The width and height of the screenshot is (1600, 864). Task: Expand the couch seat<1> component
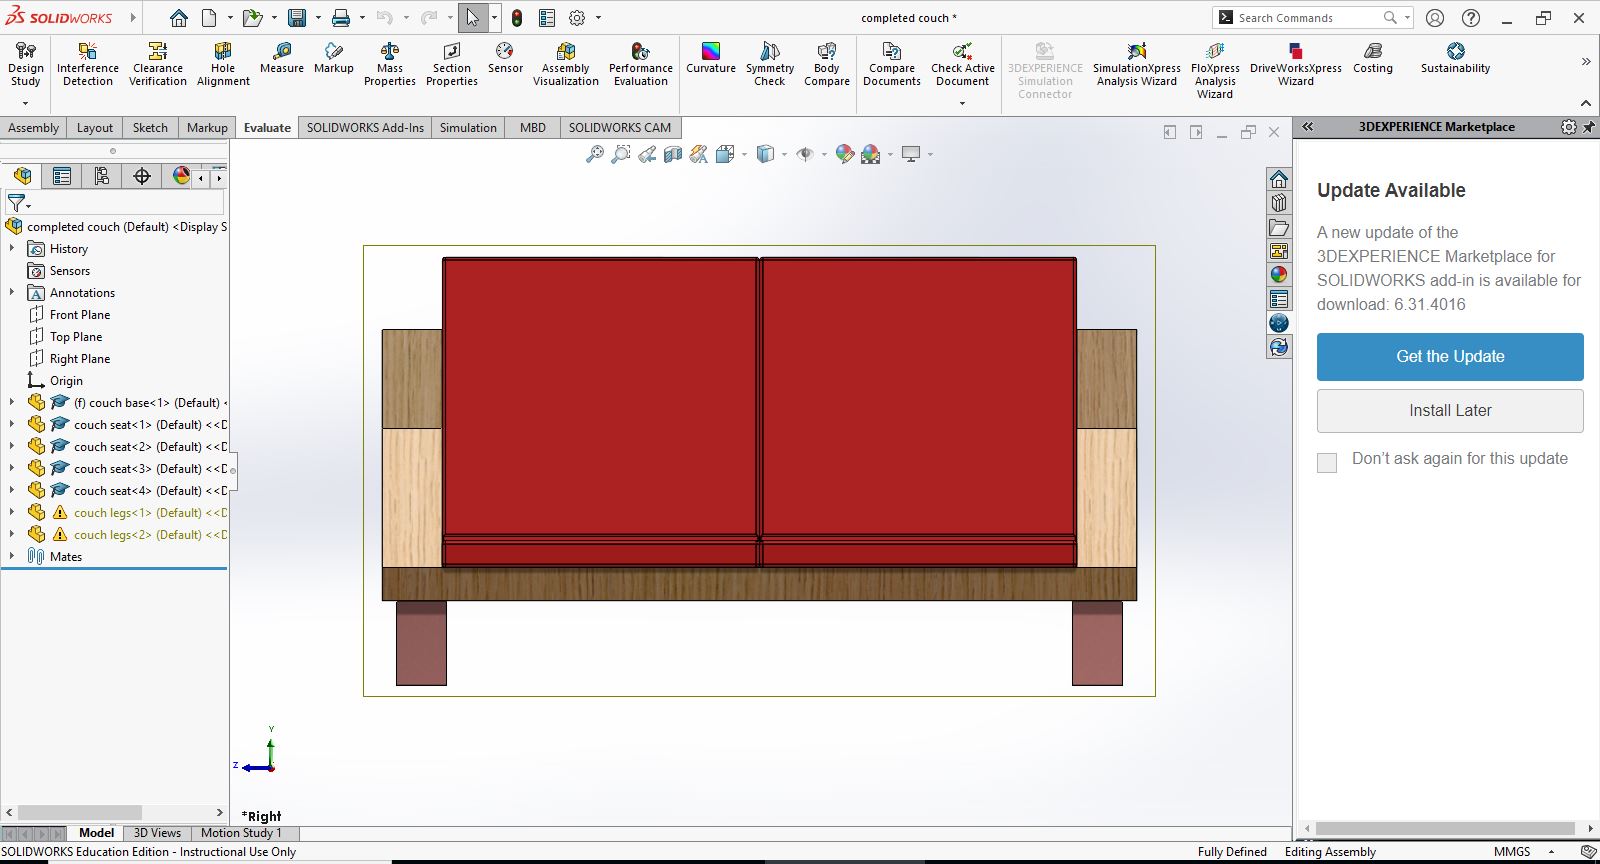coord(12,424)
